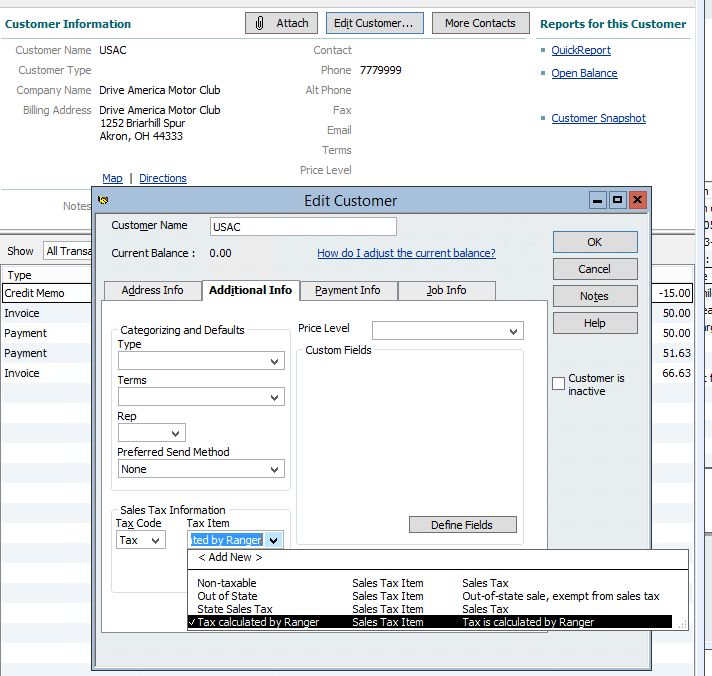712x676 pixels.
Task: Click the Define Fields button
Action: point(461,525)
